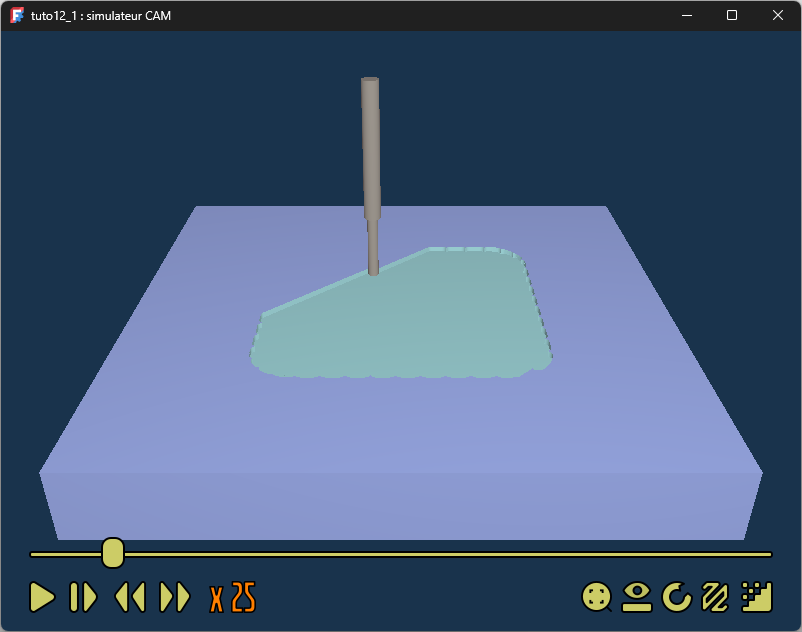Click the circle-over-bar icon in the bottom toolbar

pos(637,597)
